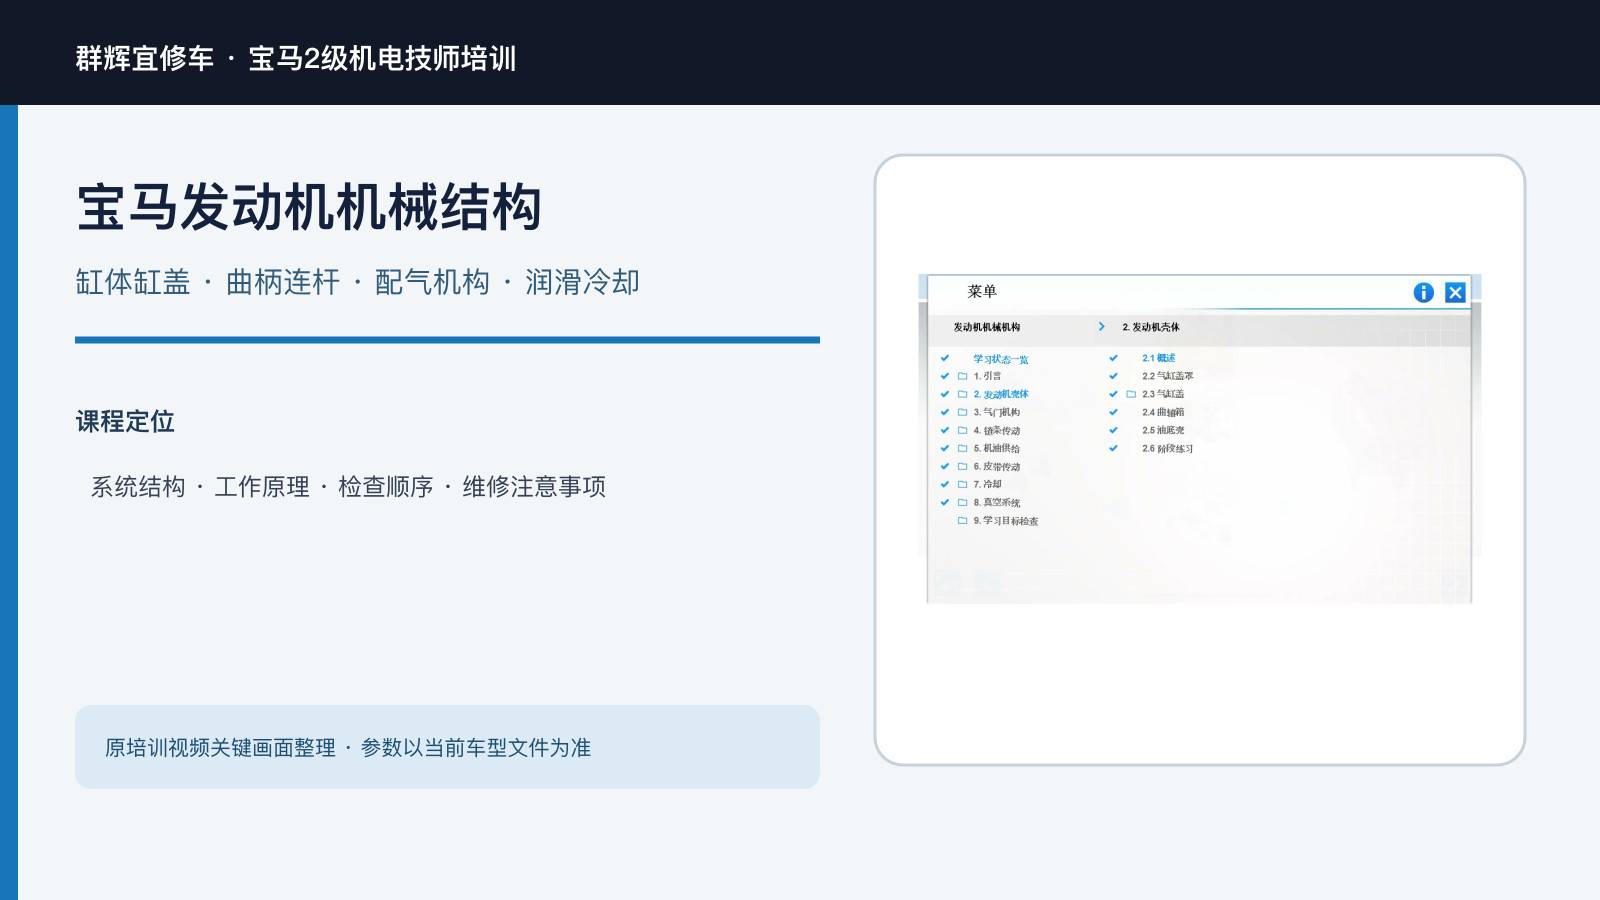The width and height of the screenshot is (1600, 900).
Task: Click the checkmark beside 2. 发动机壳体
Action: pyautogui.click(x=944, y=394)
